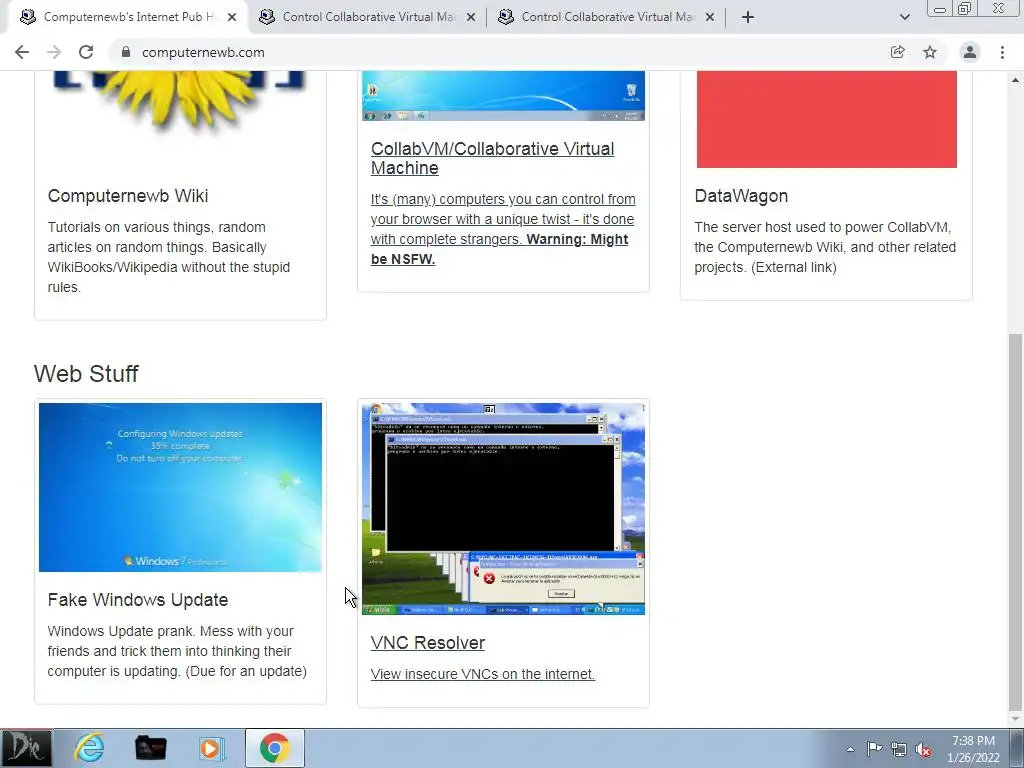This screenshot has width=1024, height=768.
Task: Open the Fake Windows Update card title
Action: tap(138, 600)
